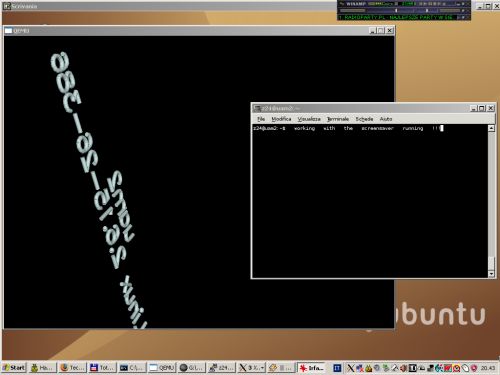Open the Visualizza terminal menu
This screenshot has height=375, width=500.
(309, 119)
